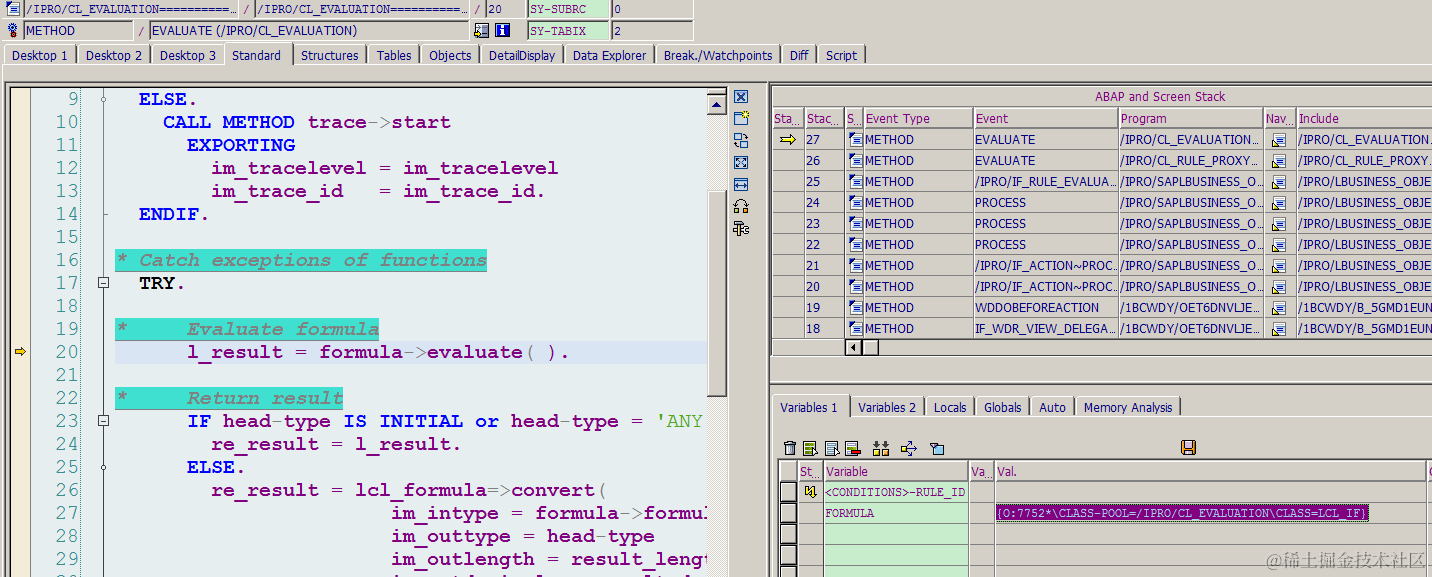Click the headphones services icon beside editor
The height and width of the screenshot is (577, 1432).
[x=741, y=206]
